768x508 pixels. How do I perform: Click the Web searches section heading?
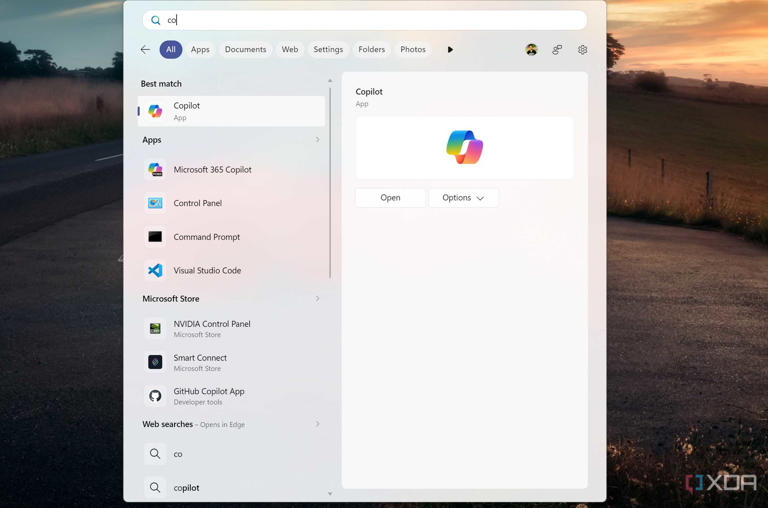pyautogui.click(x=168, y=424)
